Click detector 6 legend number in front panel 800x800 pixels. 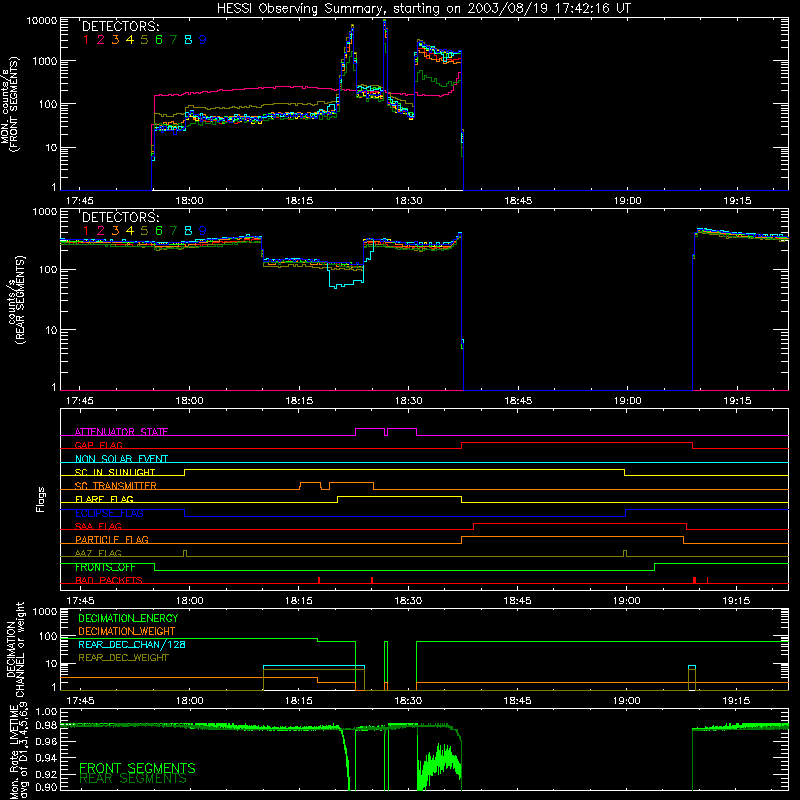[159, 40]
